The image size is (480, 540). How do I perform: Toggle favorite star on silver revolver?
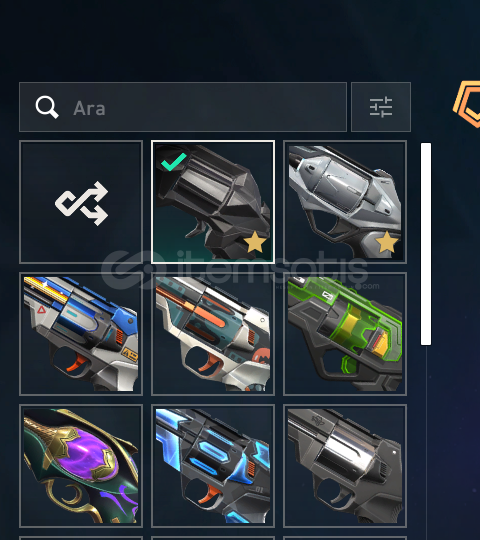click(387, 242)
